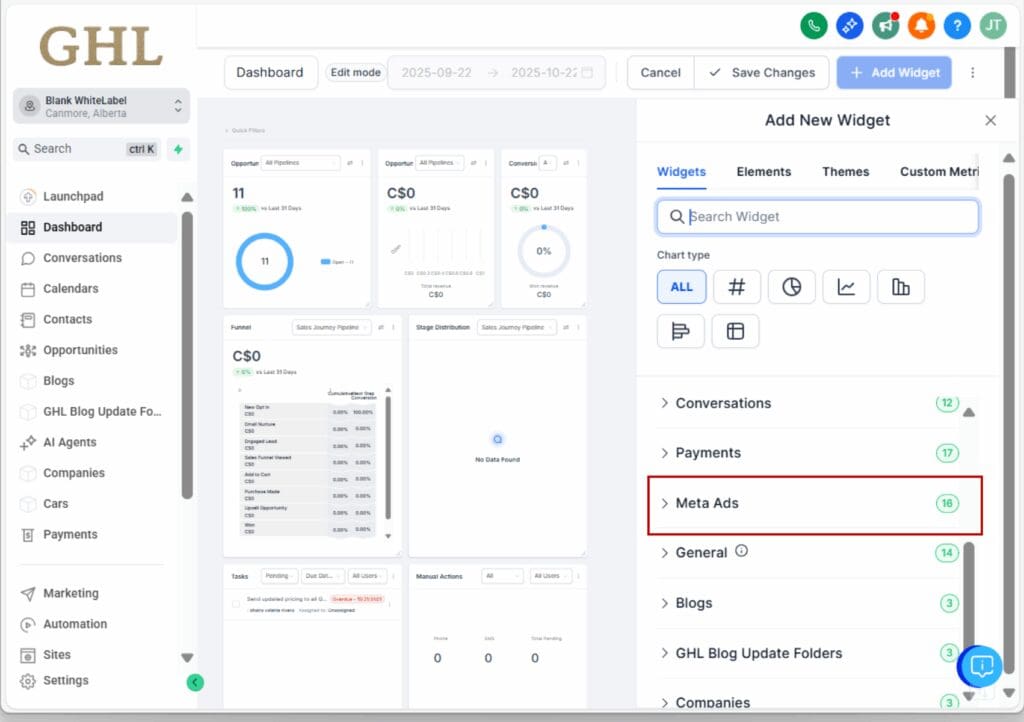Switch to the Elements tab
This screenshot has height=722, width=1024.
[764, 171]
